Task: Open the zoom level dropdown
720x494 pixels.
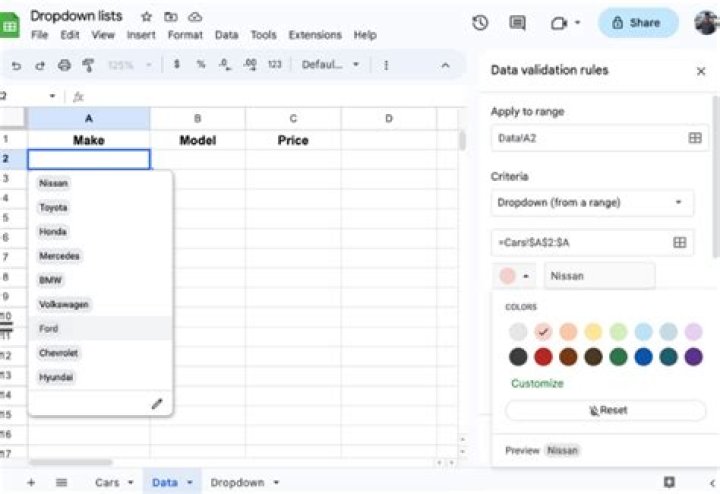Action: [x=130, y=65]
